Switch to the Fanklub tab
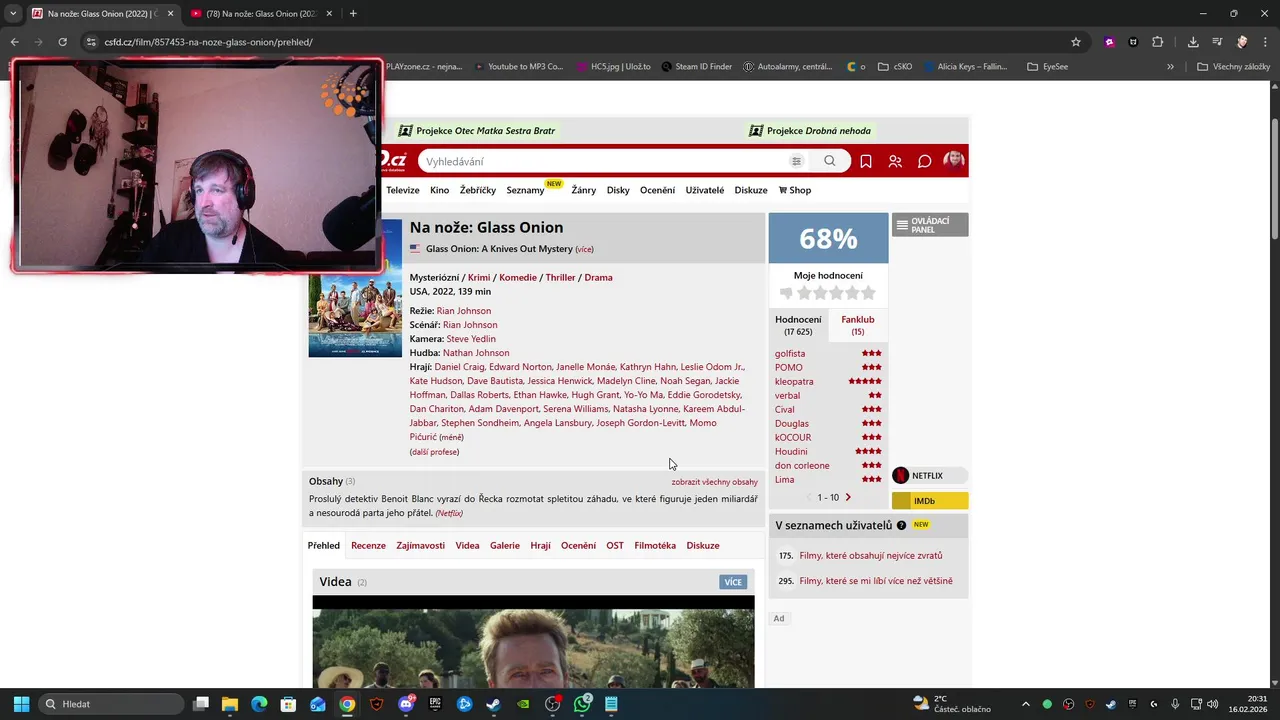1280x720 pixels. 858,325
